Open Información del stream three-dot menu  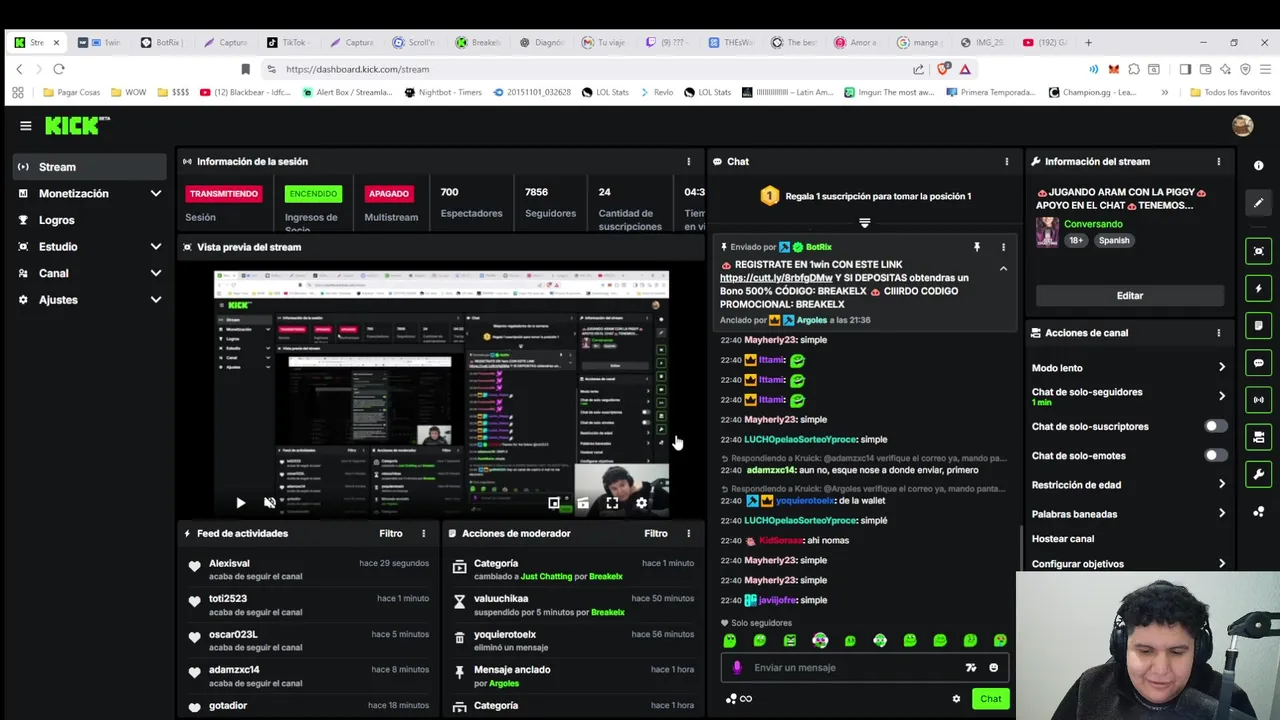1218,161
